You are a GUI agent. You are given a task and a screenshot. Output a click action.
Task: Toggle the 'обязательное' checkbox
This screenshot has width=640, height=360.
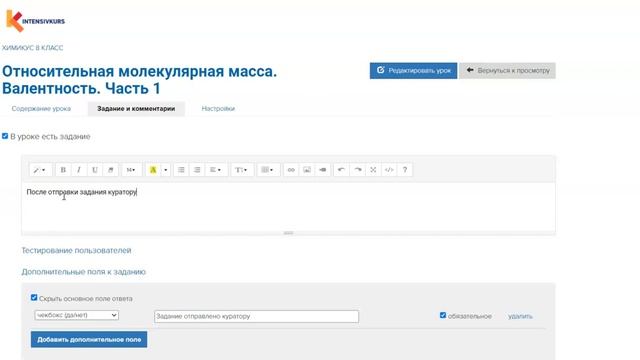pos(443,315)
